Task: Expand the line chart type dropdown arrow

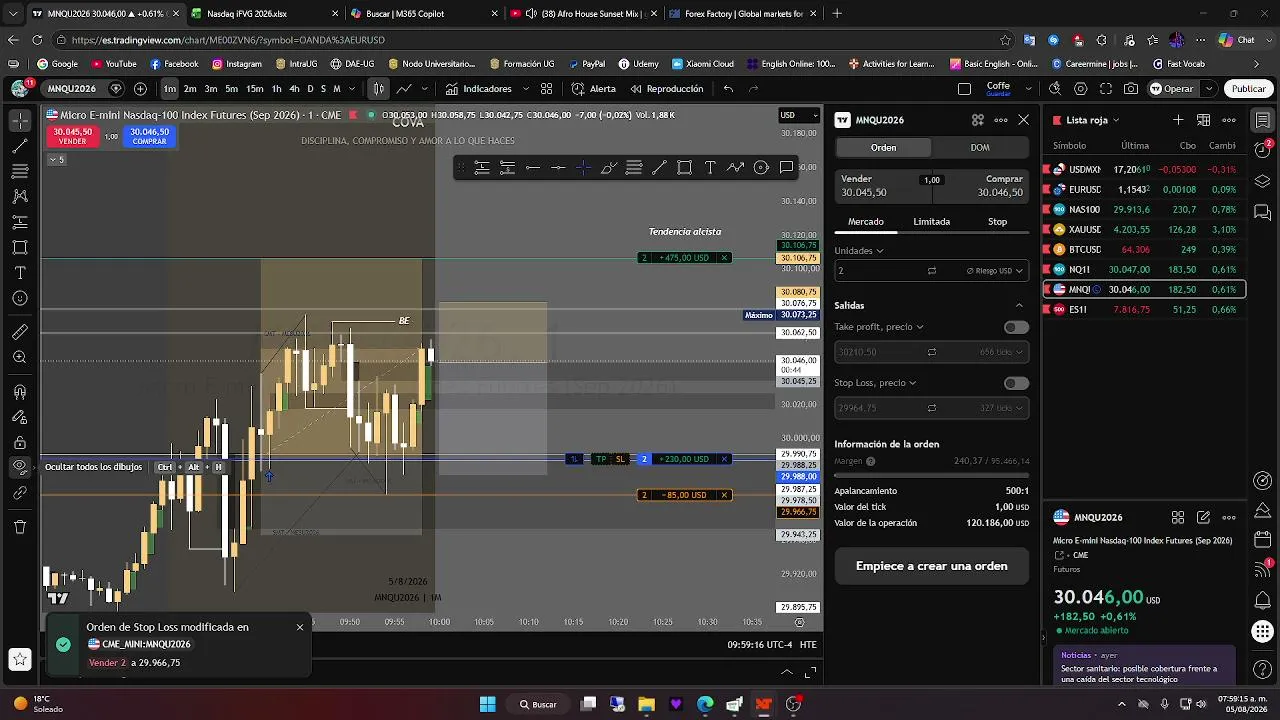Action: click(427, 89)
